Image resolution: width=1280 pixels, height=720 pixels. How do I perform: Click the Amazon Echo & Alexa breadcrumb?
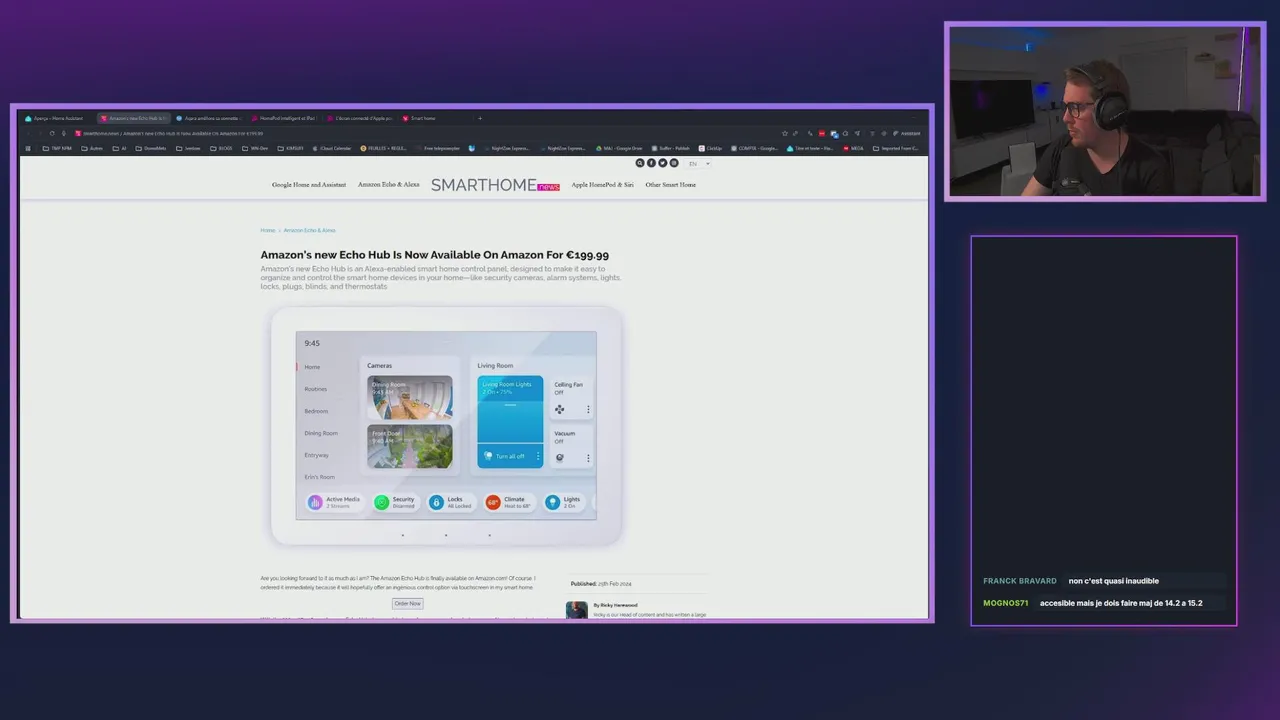click(x=309, y=230)
